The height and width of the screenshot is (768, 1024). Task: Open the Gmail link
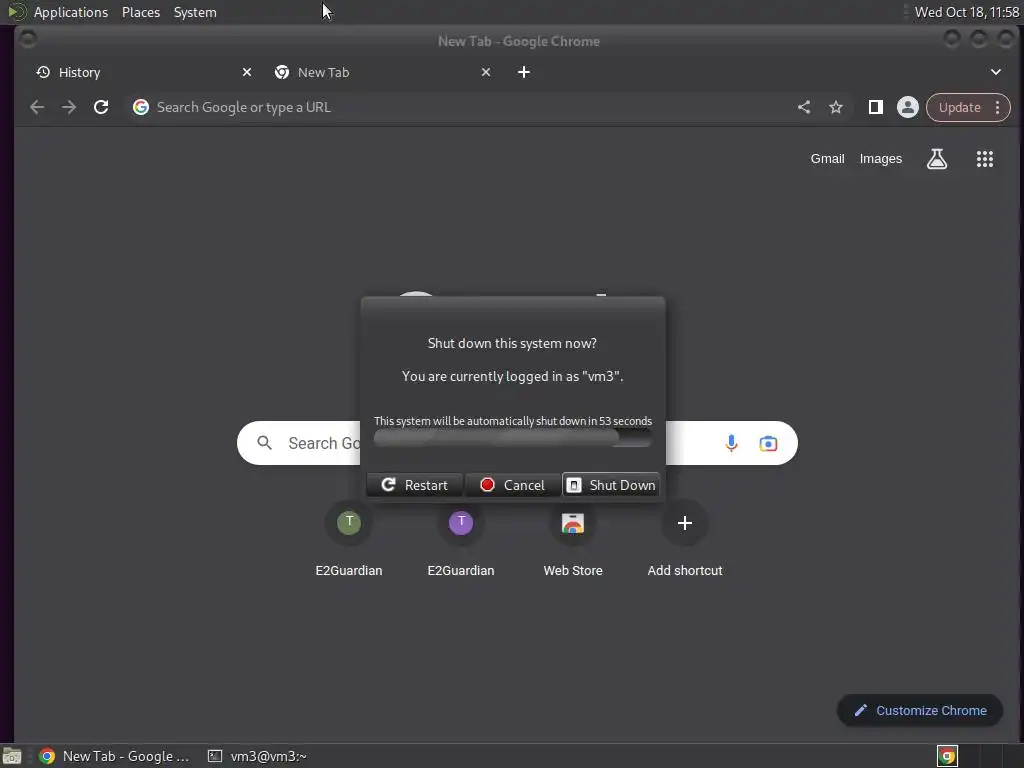coord(827,159)
